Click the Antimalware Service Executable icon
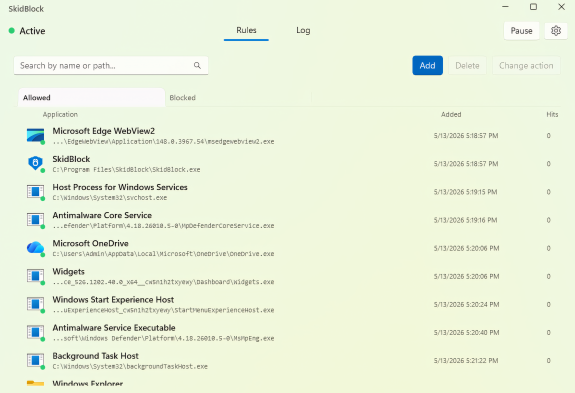575x393 pixels. point(36,333)
